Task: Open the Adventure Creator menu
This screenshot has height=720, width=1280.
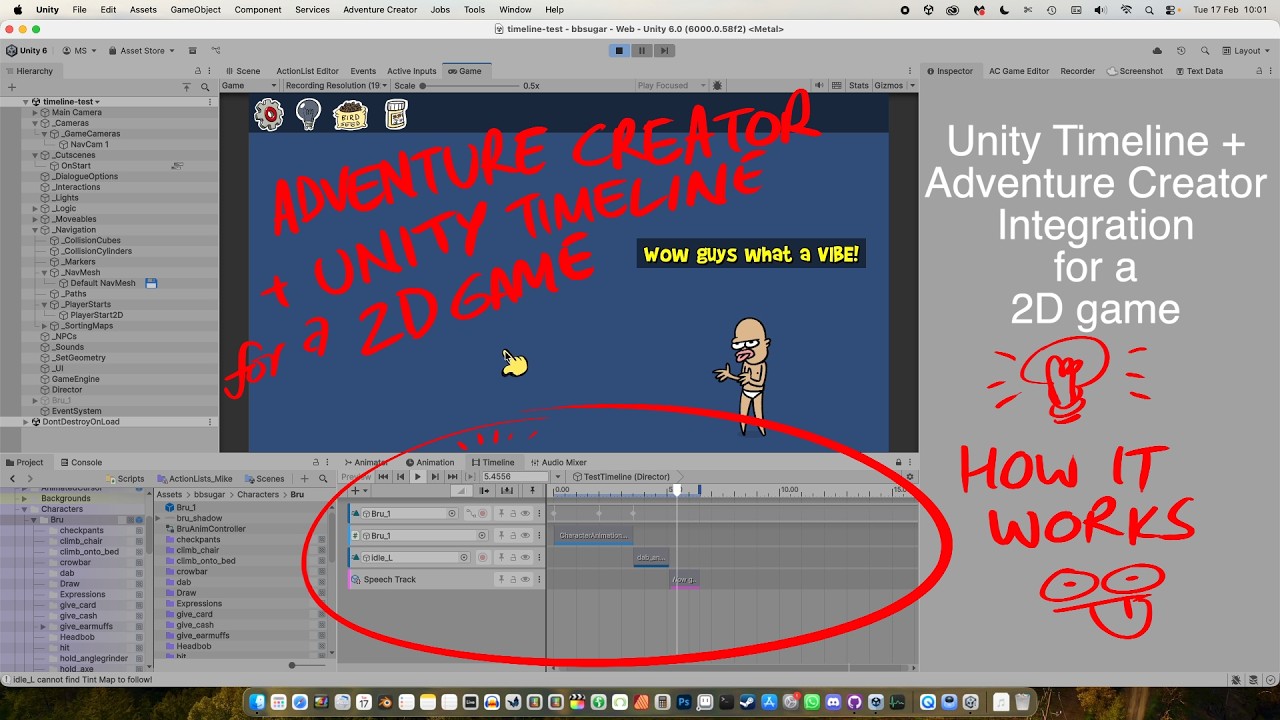Action: pos(380,10)
